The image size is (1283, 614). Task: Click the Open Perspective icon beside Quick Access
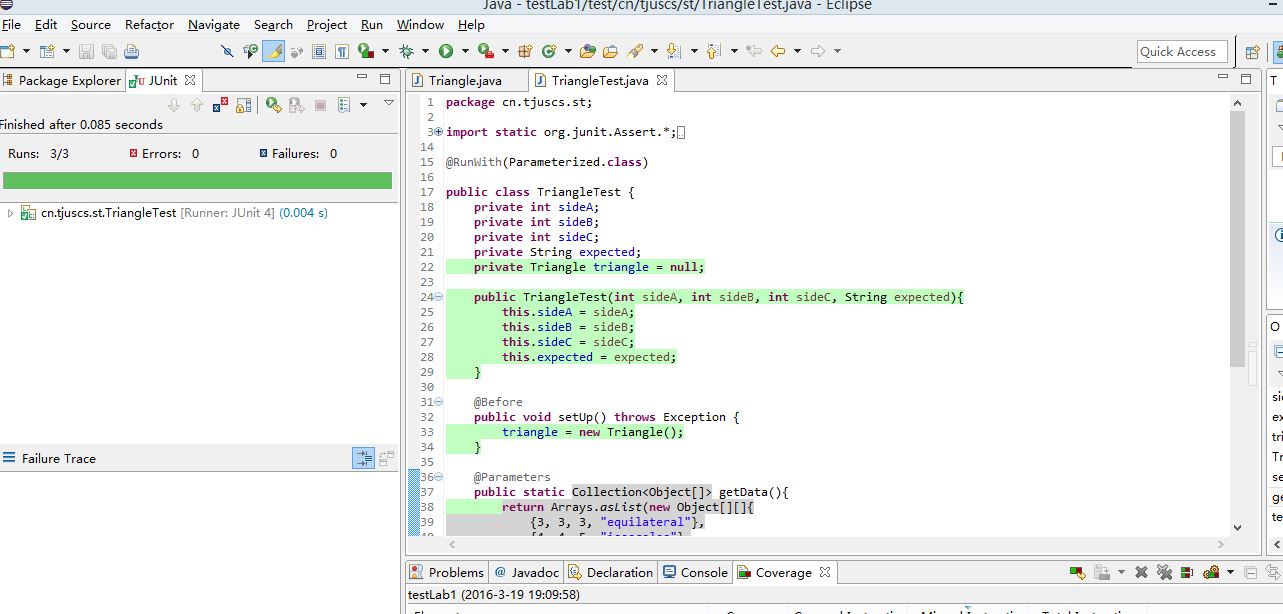point(1252,52)
